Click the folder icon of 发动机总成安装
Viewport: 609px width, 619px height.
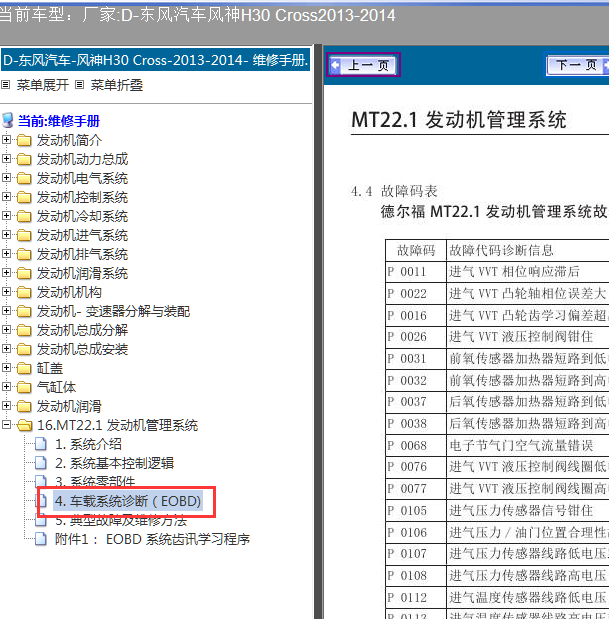24,349
